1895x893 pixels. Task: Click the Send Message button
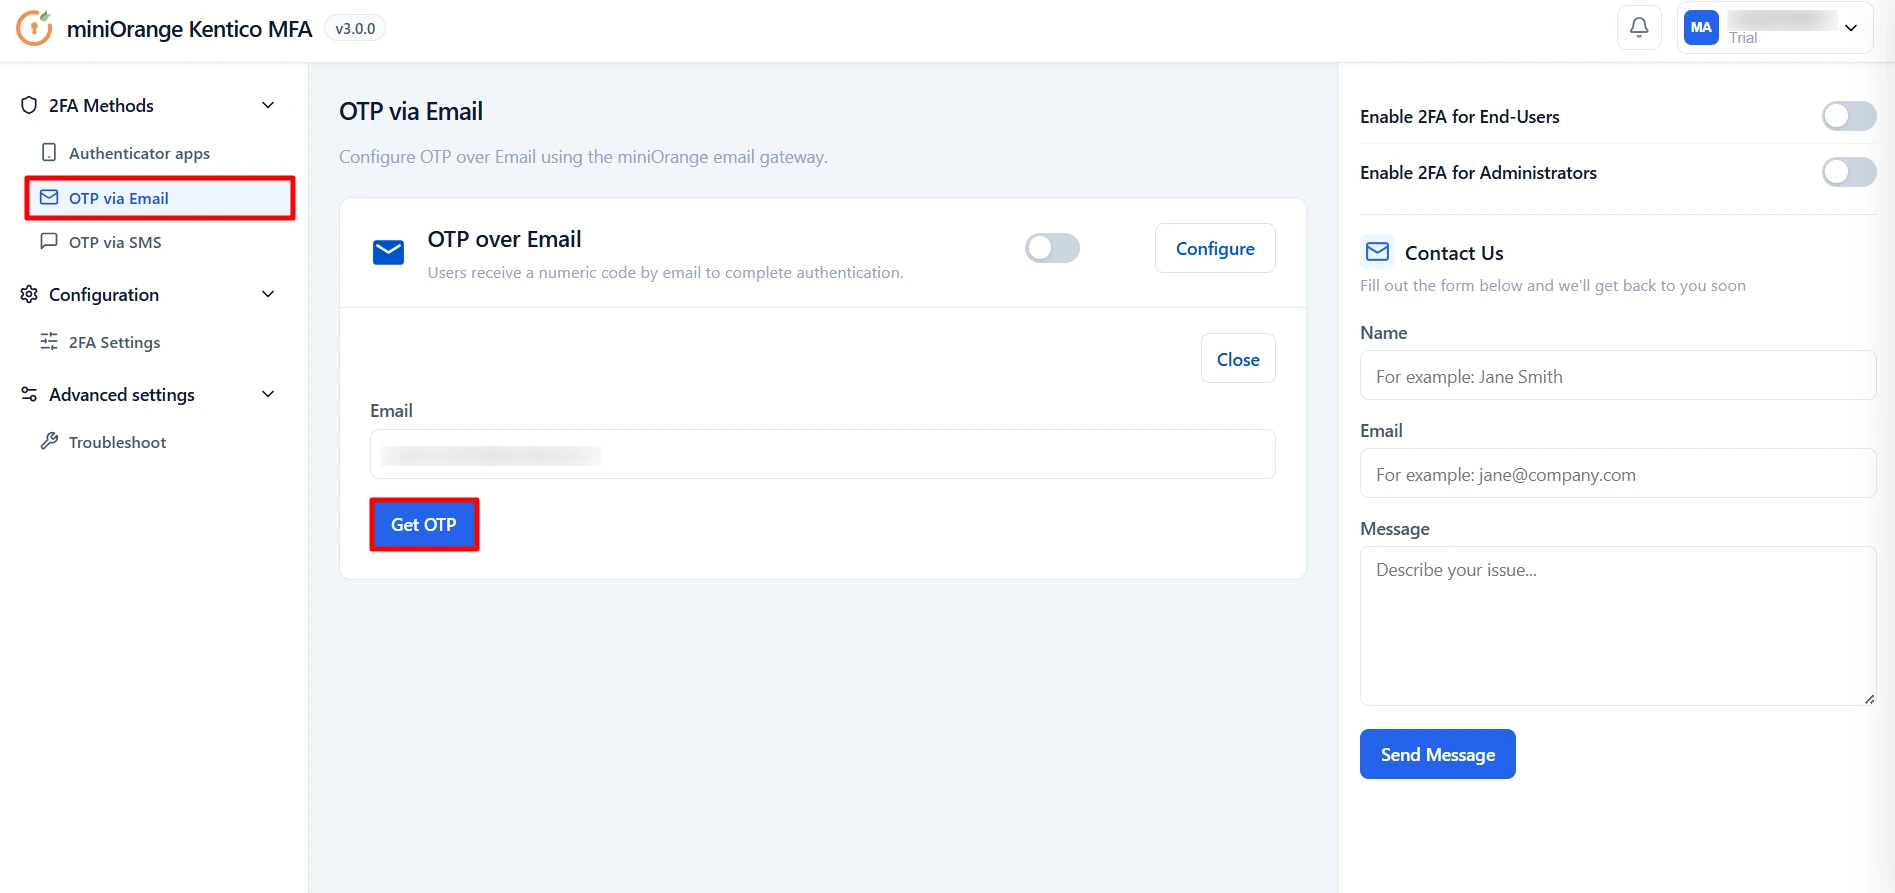(1438, 754)
